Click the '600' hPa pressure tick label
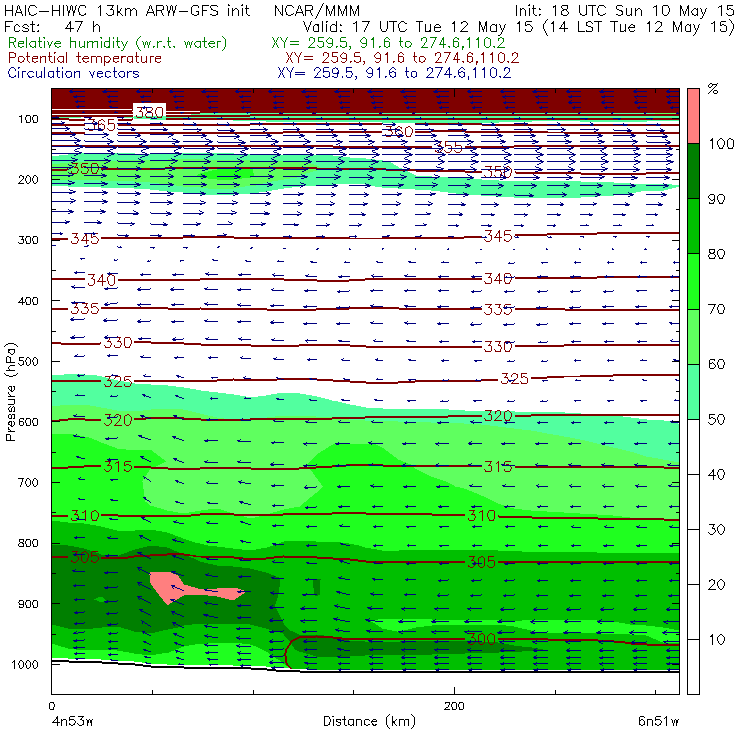This screenshot has width=740, height=740. [x=28, y=421]
